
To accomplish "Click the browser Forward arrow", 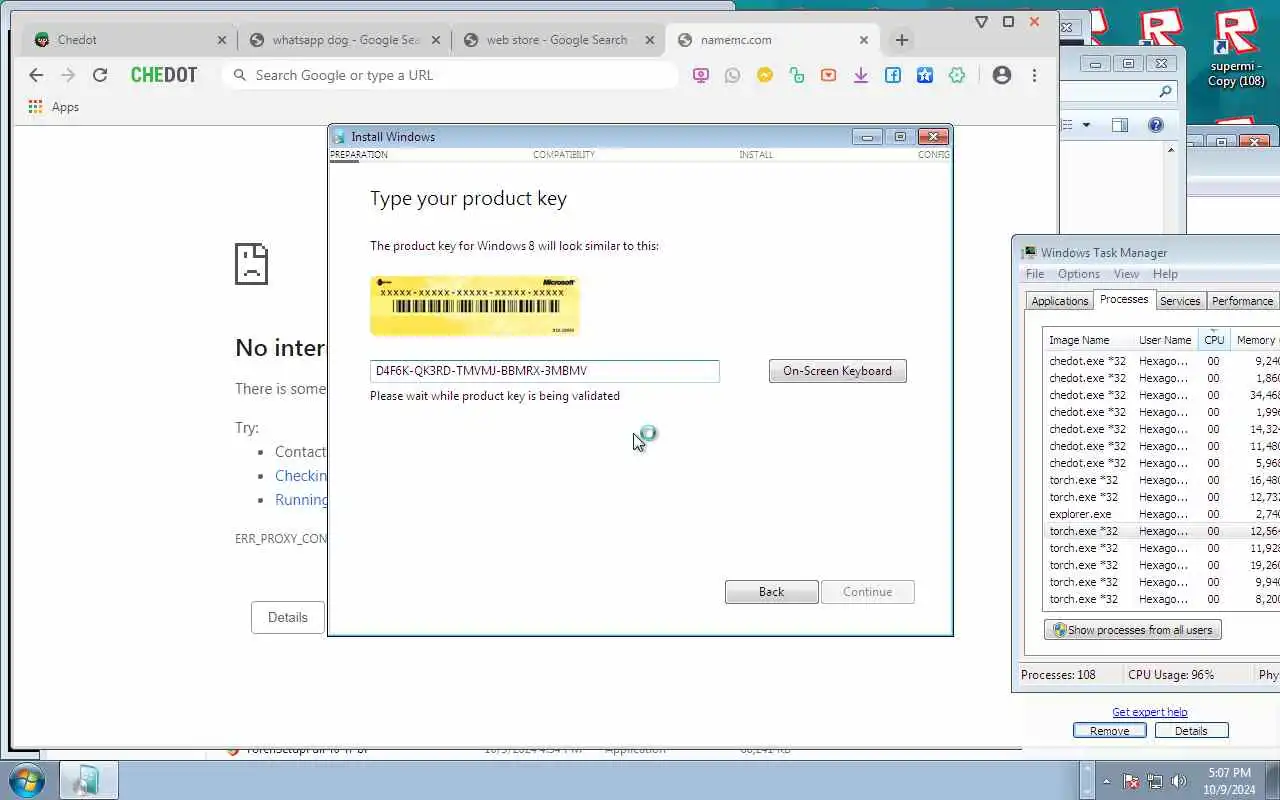I will point(68,75).
